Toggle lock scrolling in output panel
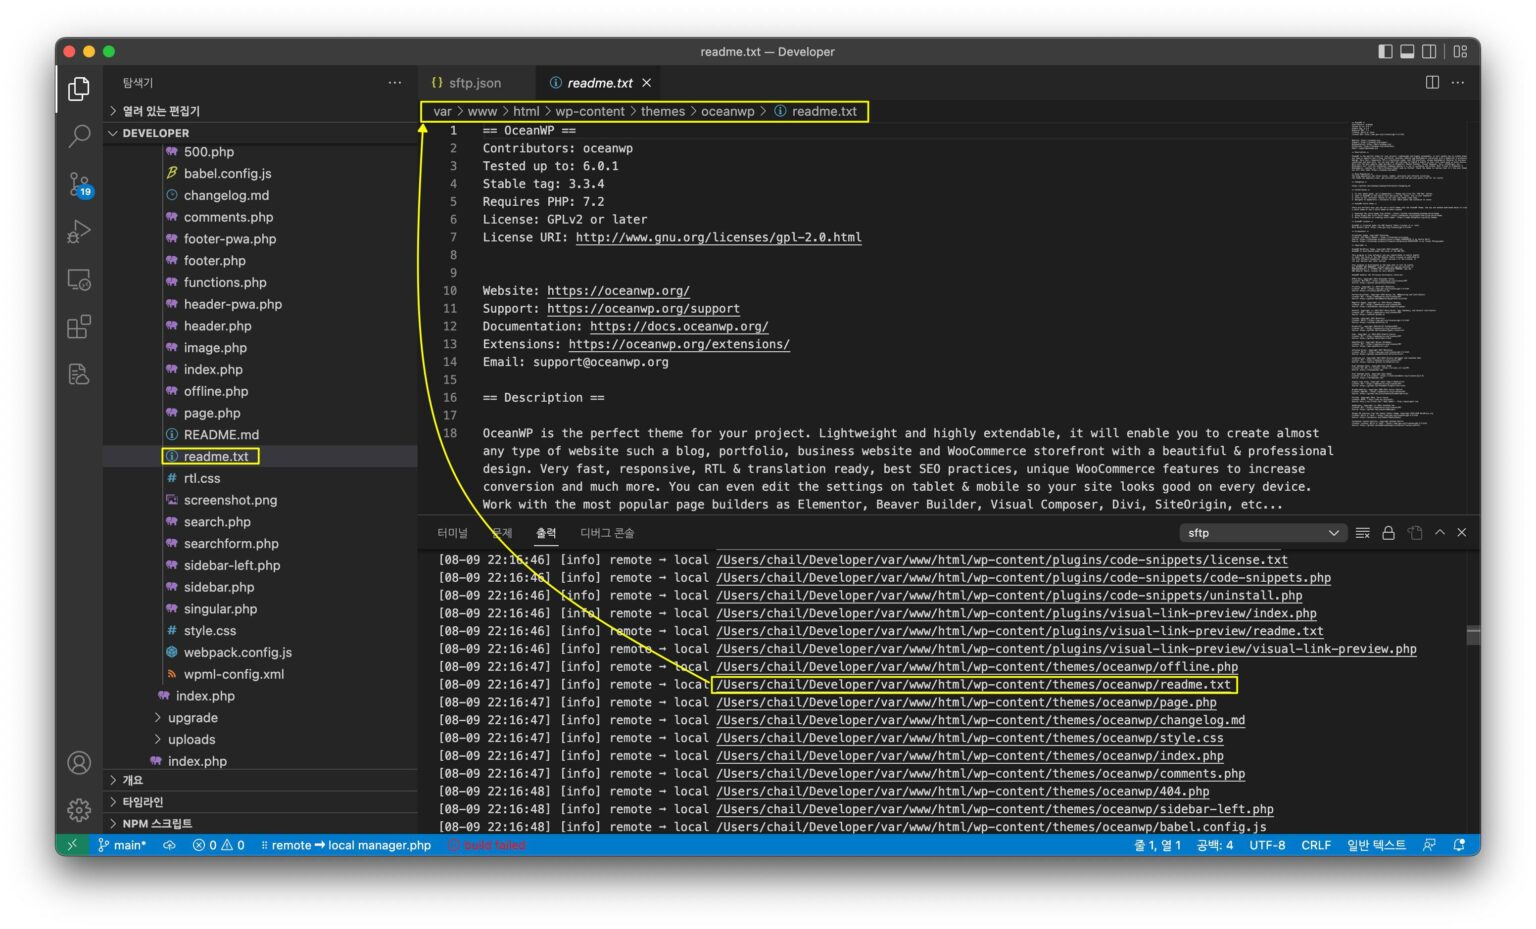 point(1389,533)
